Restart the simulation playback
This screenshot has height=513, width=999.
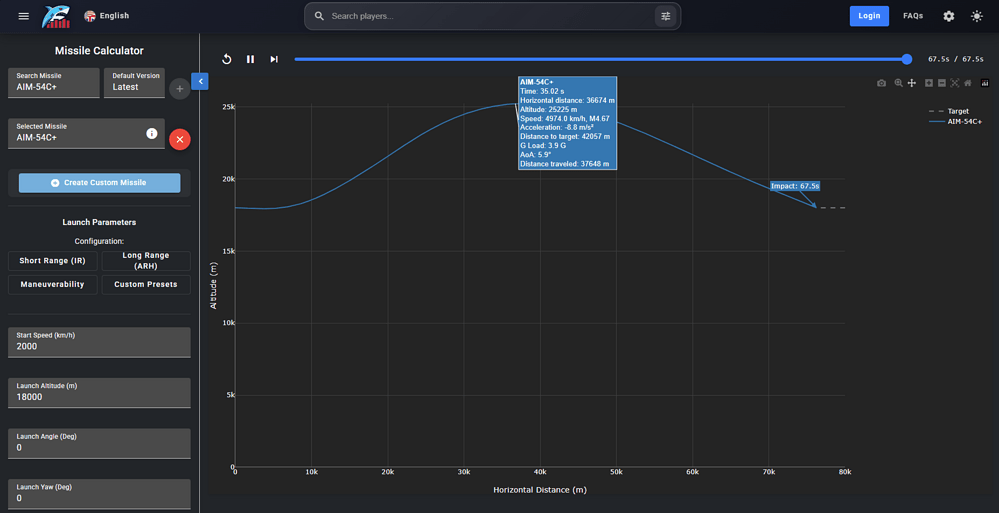[x=227, y=59]
